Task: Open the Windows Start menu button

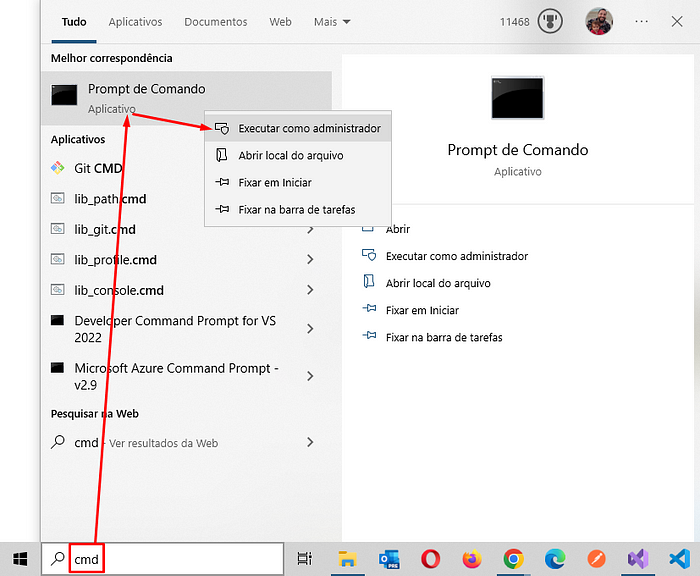Action: point(20,559)
